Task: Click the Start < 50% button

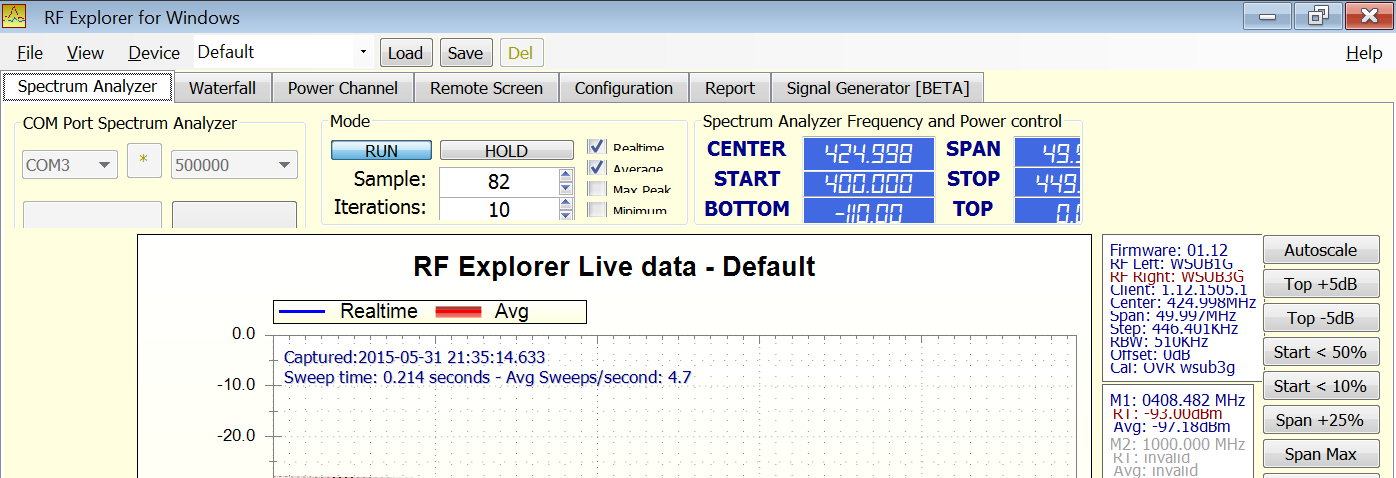Action: (x=1321, y=352)
